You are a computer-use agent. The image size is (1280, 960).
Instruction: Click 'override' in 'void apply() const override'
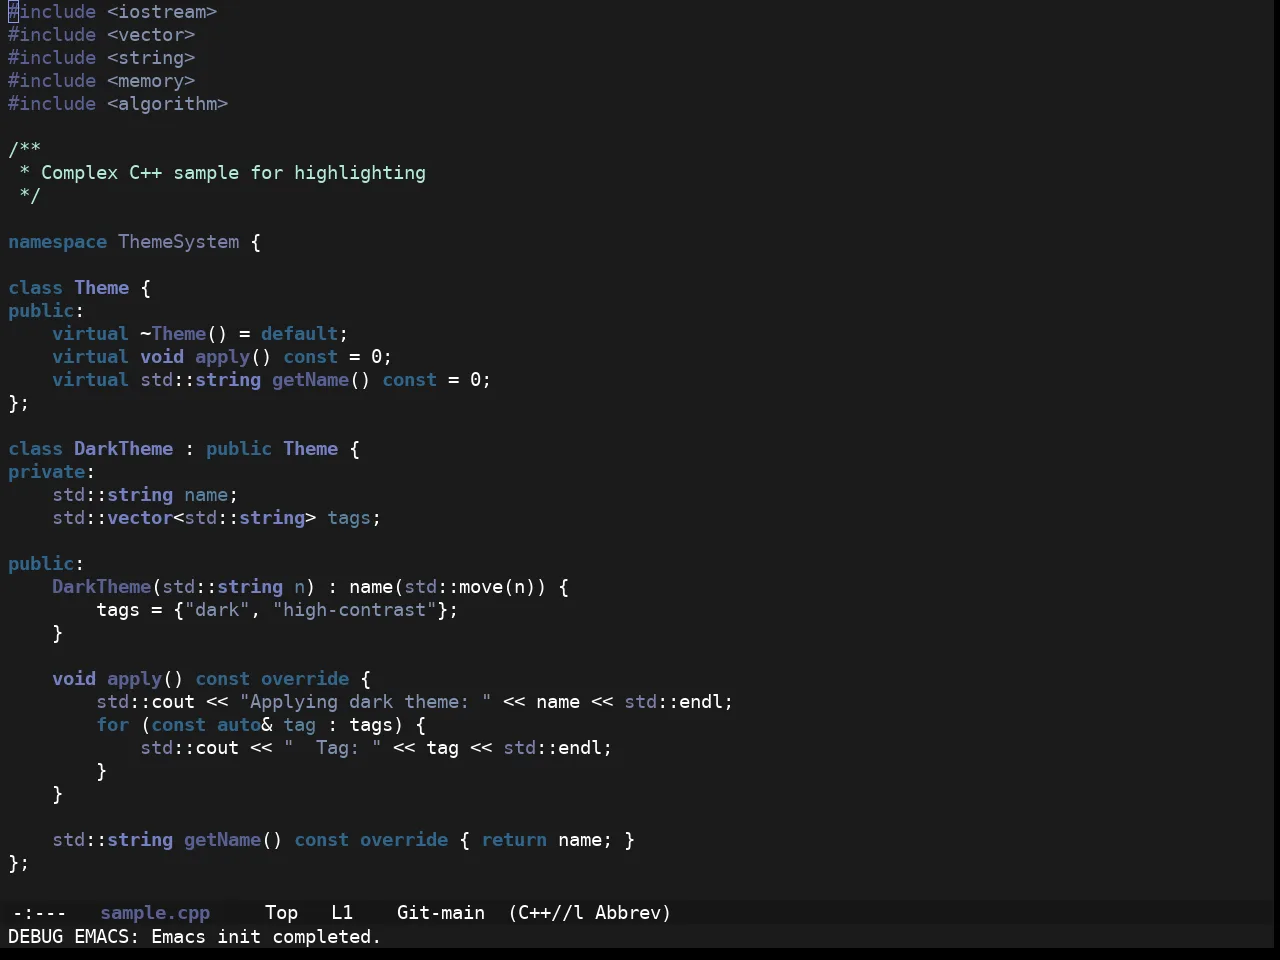[x=305, y=679]
